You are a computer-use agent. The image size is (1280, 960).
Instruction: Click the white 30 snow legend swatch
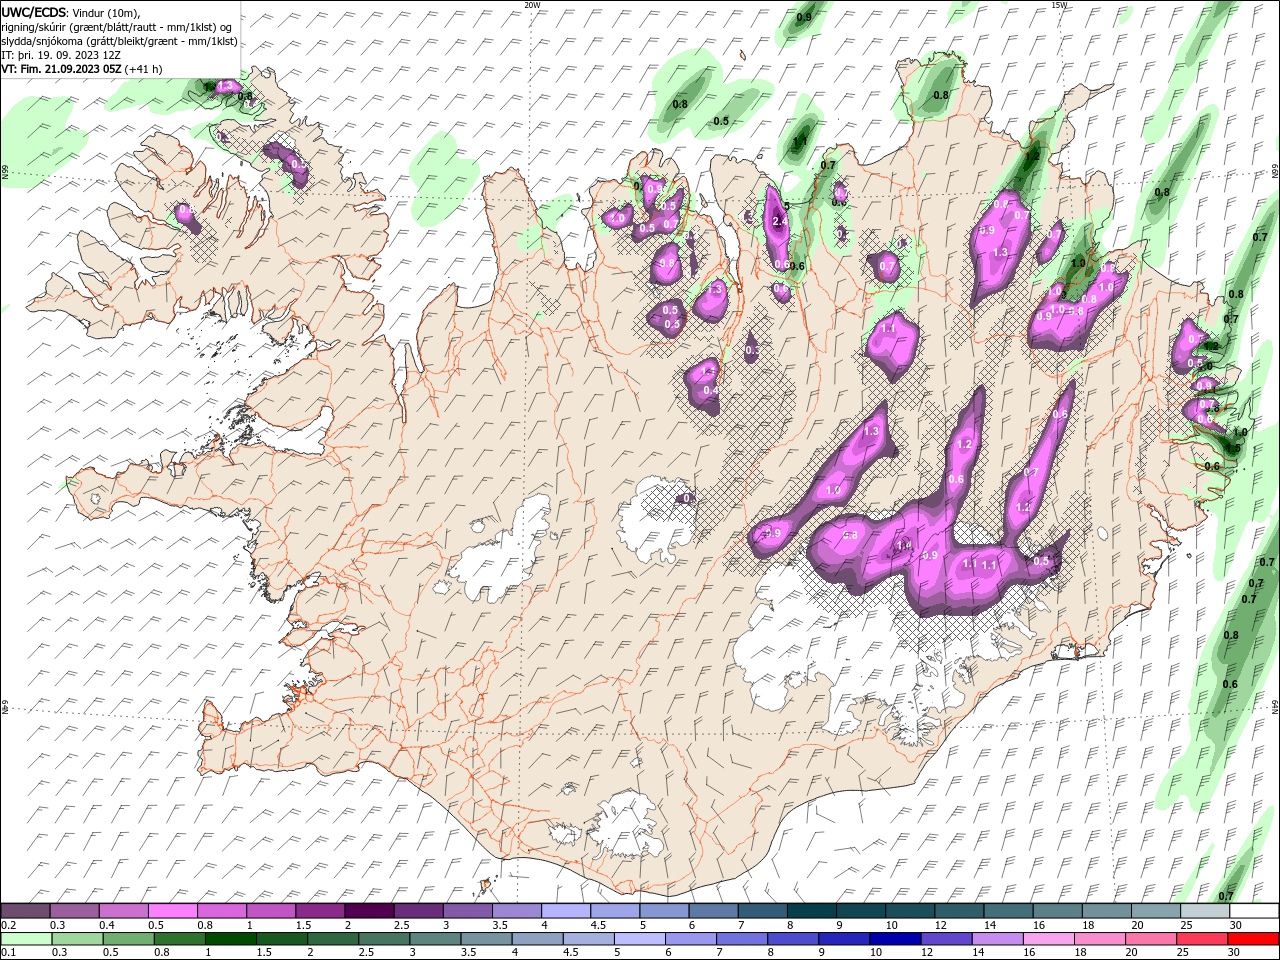coord(1254,911)
